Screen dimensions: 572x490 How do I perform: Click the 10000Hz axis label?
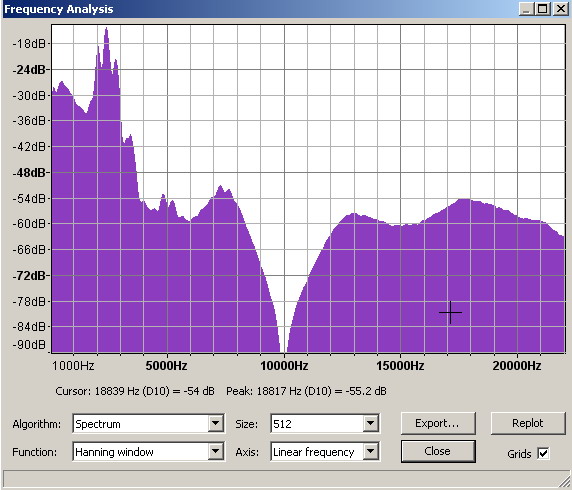284,366
